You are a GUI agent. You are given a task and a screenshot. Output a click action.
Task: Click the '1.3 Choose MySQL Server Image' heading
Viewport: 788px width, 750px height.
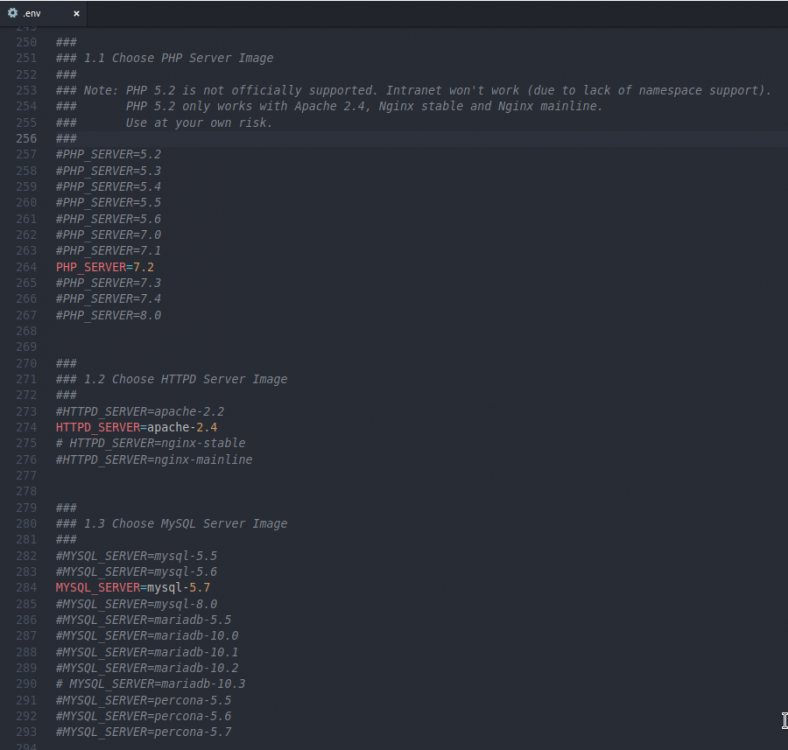[x=185, y=524]
